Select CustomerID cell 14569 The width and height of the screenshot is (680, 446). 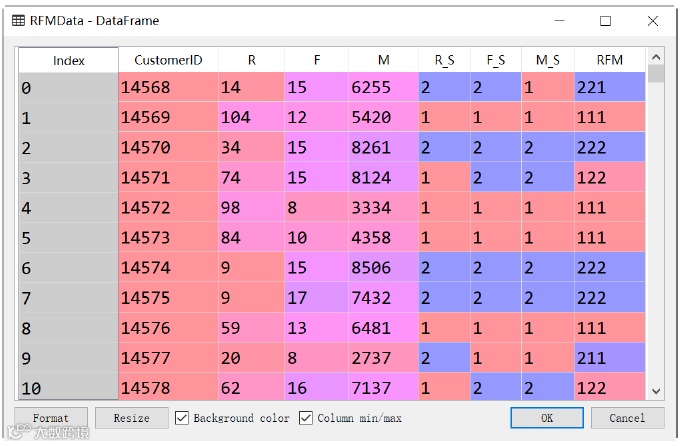pyautogui.click(x=168, y=117)
